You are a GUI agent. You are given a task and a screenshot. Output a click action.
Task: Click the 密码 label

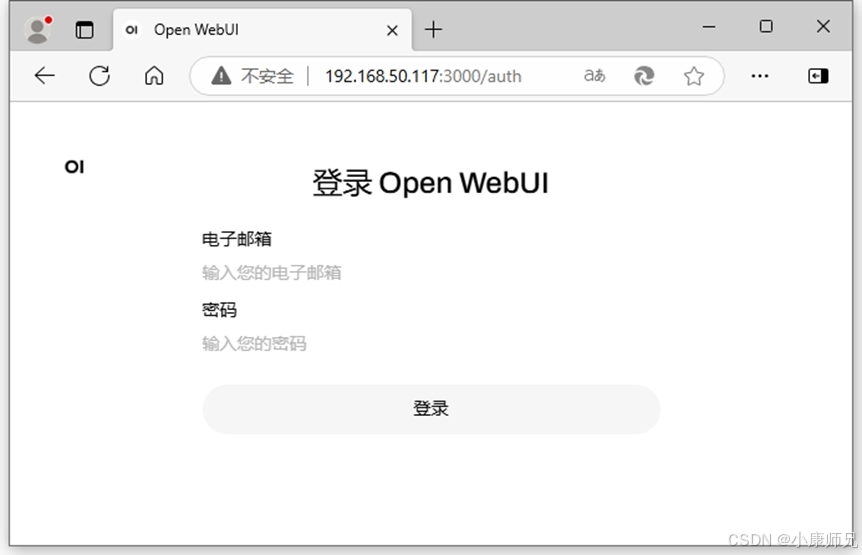tap(219, 310)
